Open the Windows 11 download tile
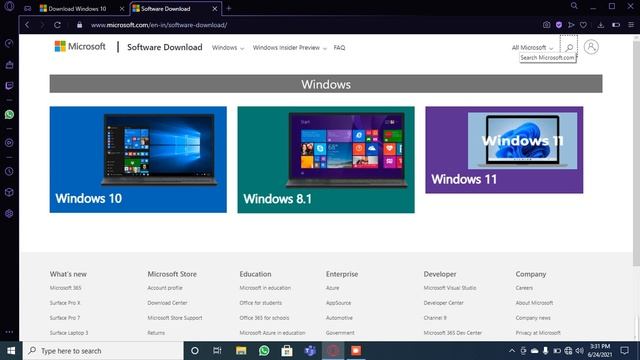 [x=504, y=150]
